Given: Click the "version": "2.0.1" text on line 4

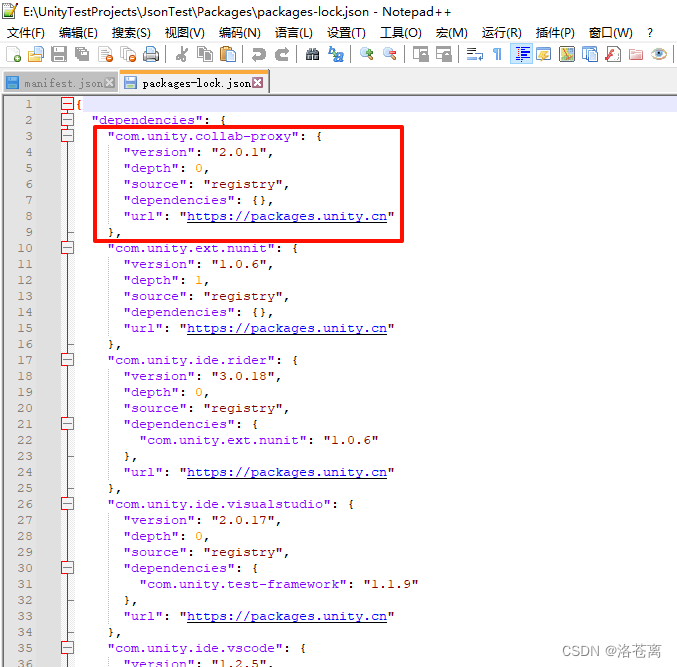Looking at the screenshot, I should (x=195, y=152).
